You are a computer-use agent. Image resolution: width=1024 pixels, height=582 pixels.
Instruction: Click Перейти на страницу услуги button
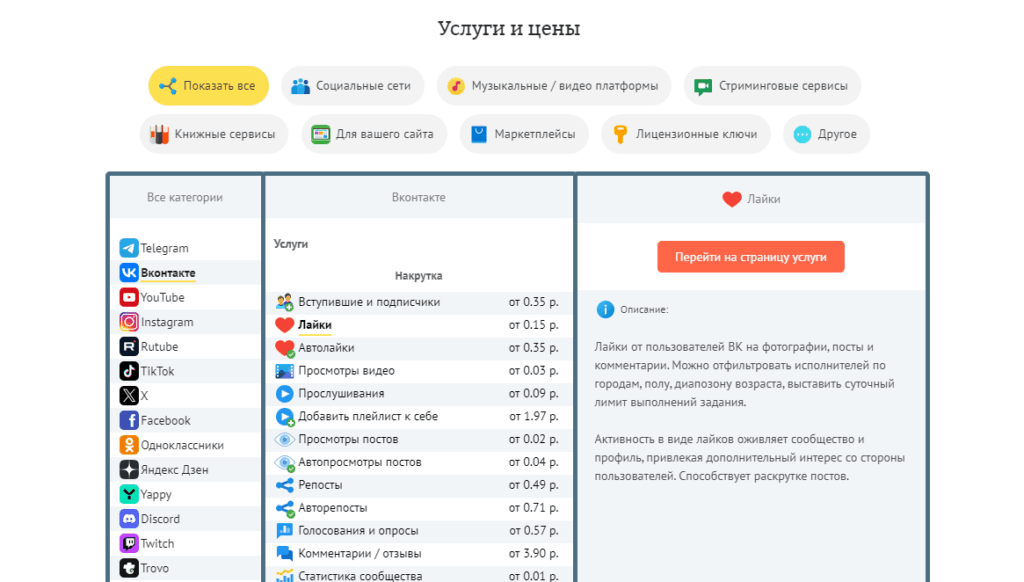point(750,257)
